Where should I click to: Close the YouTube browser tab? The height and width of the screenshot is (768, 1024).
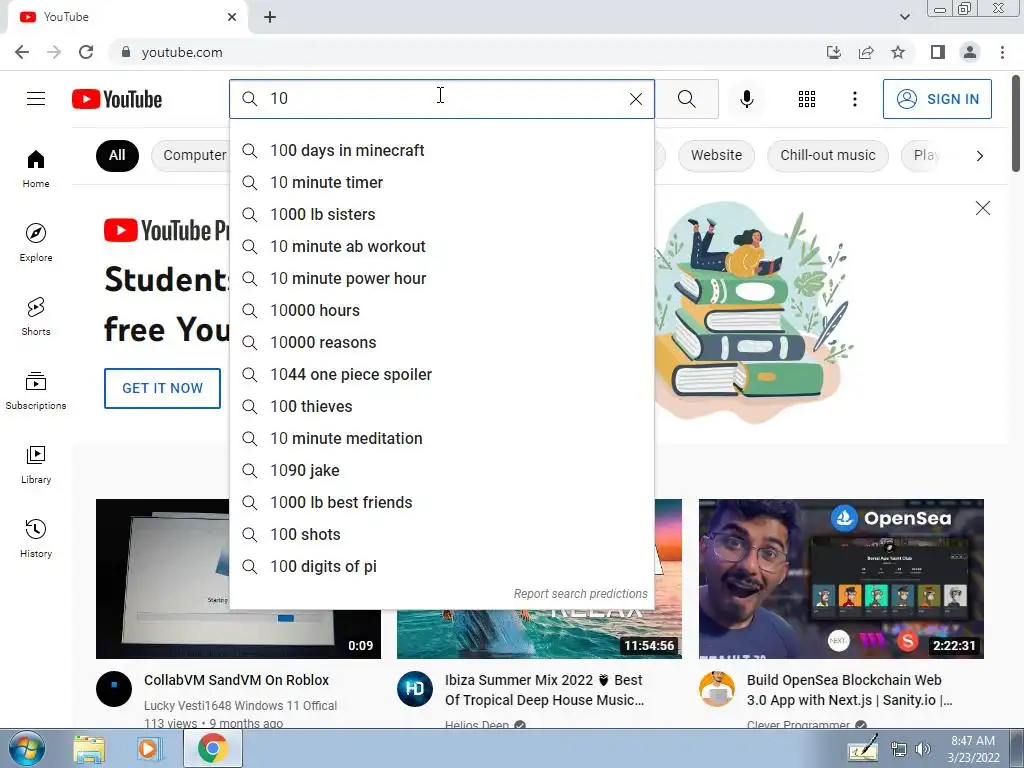coord(232,17)
